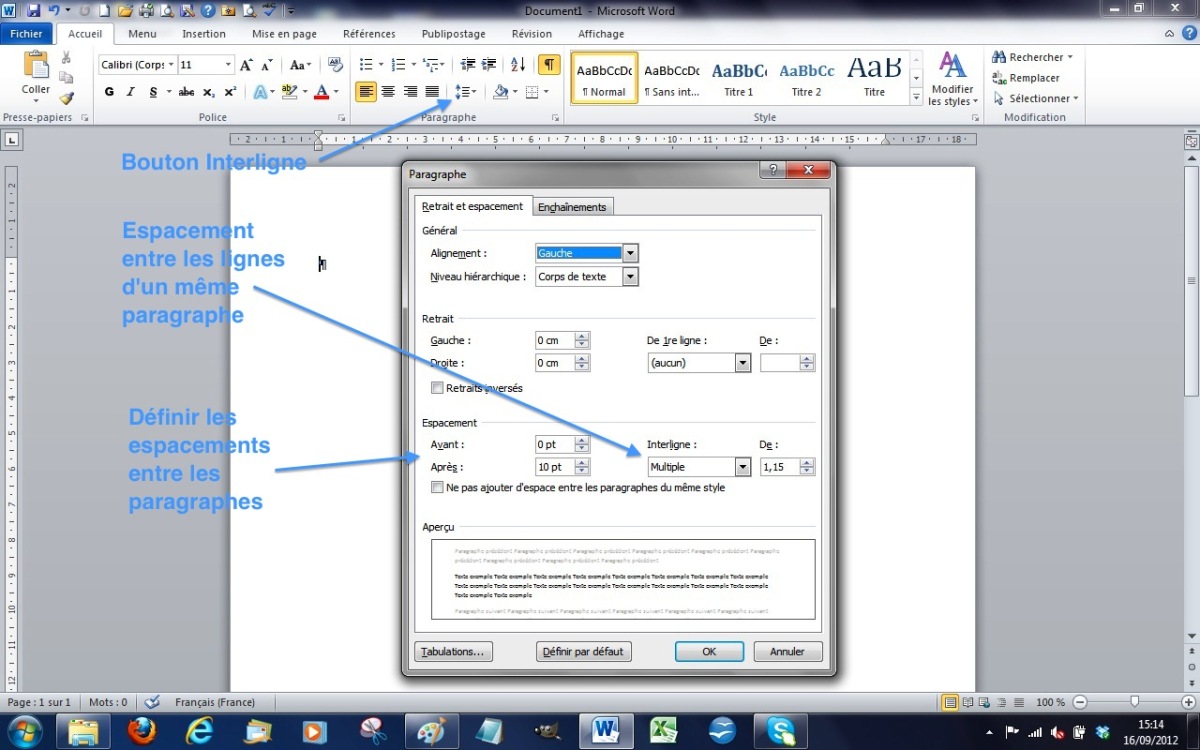Image resolution: width=1200 pixels, height=750 pixels.
Task: Decrease paragraph indent in the ribbon
Action: coord(468,65)
